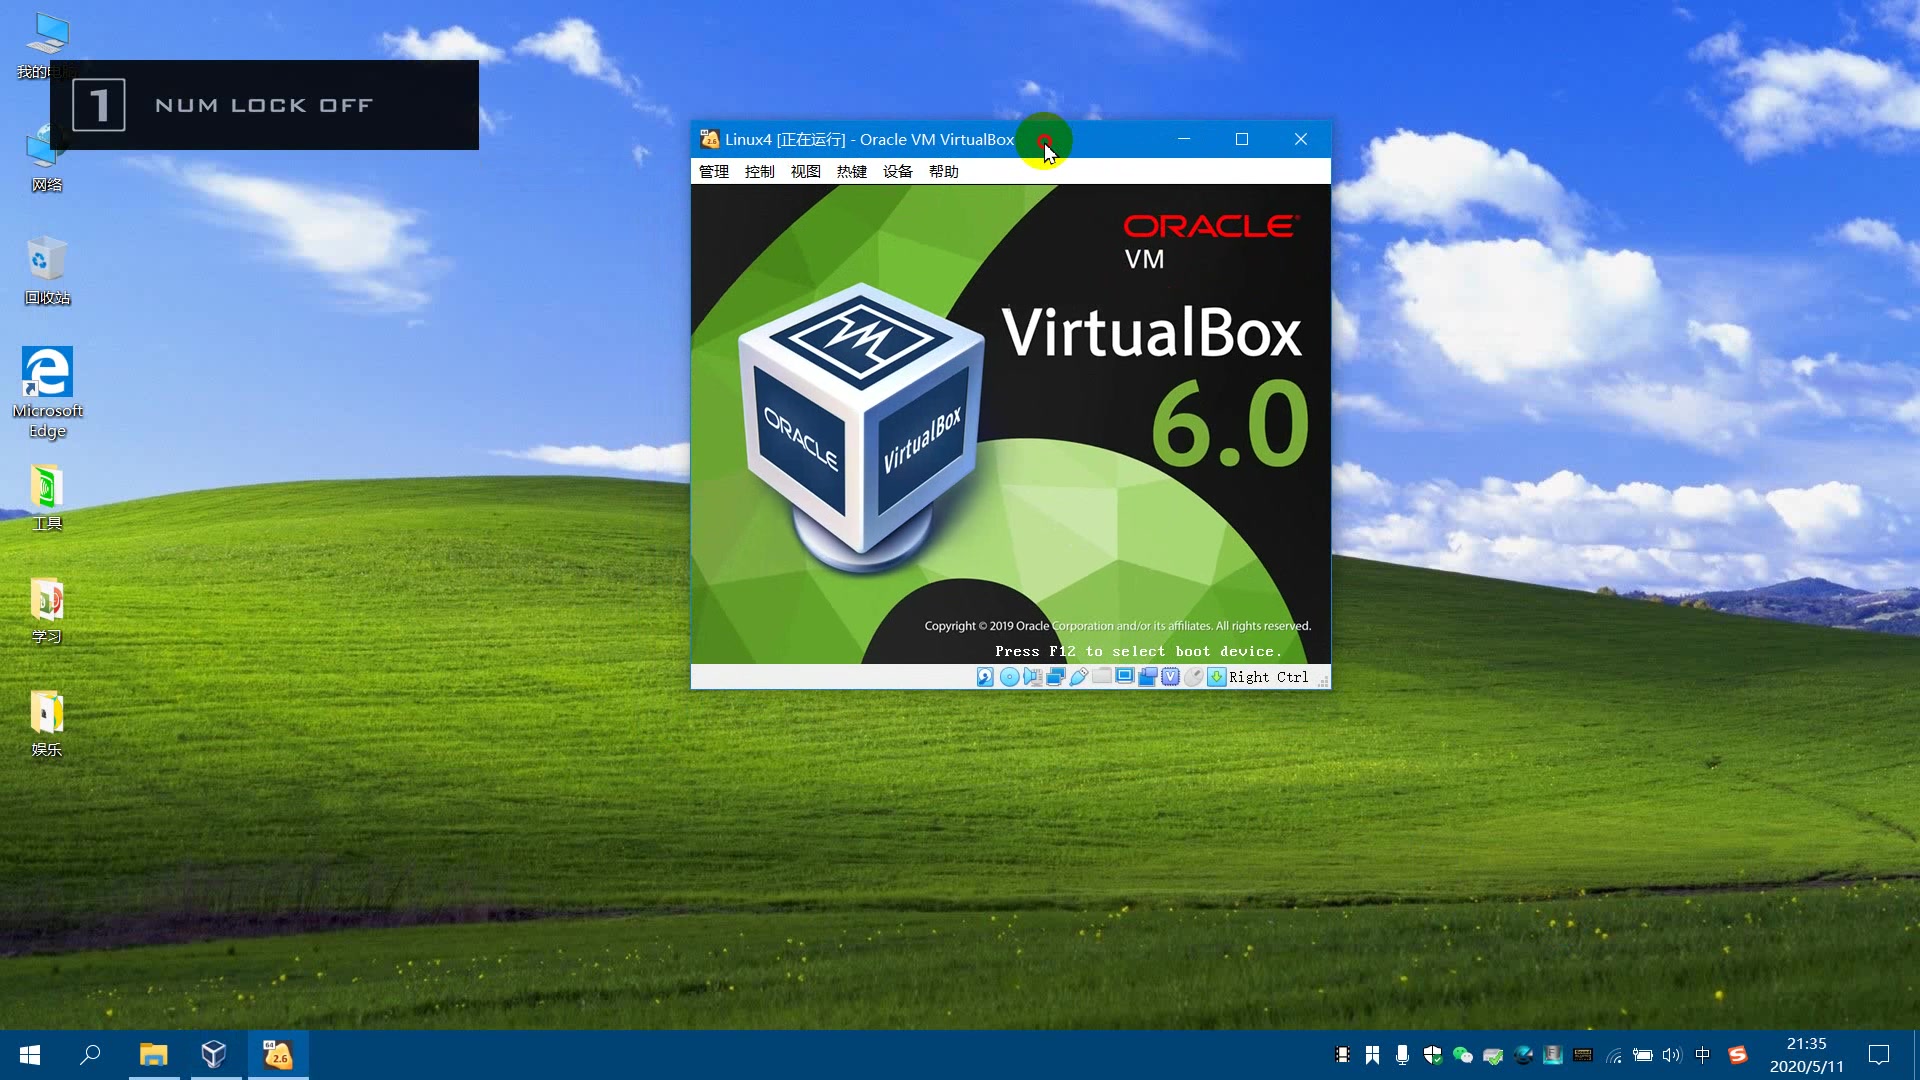1920x1080 pixels.
Task: Open the optical drive status icon
Action: coord(1009,677)
